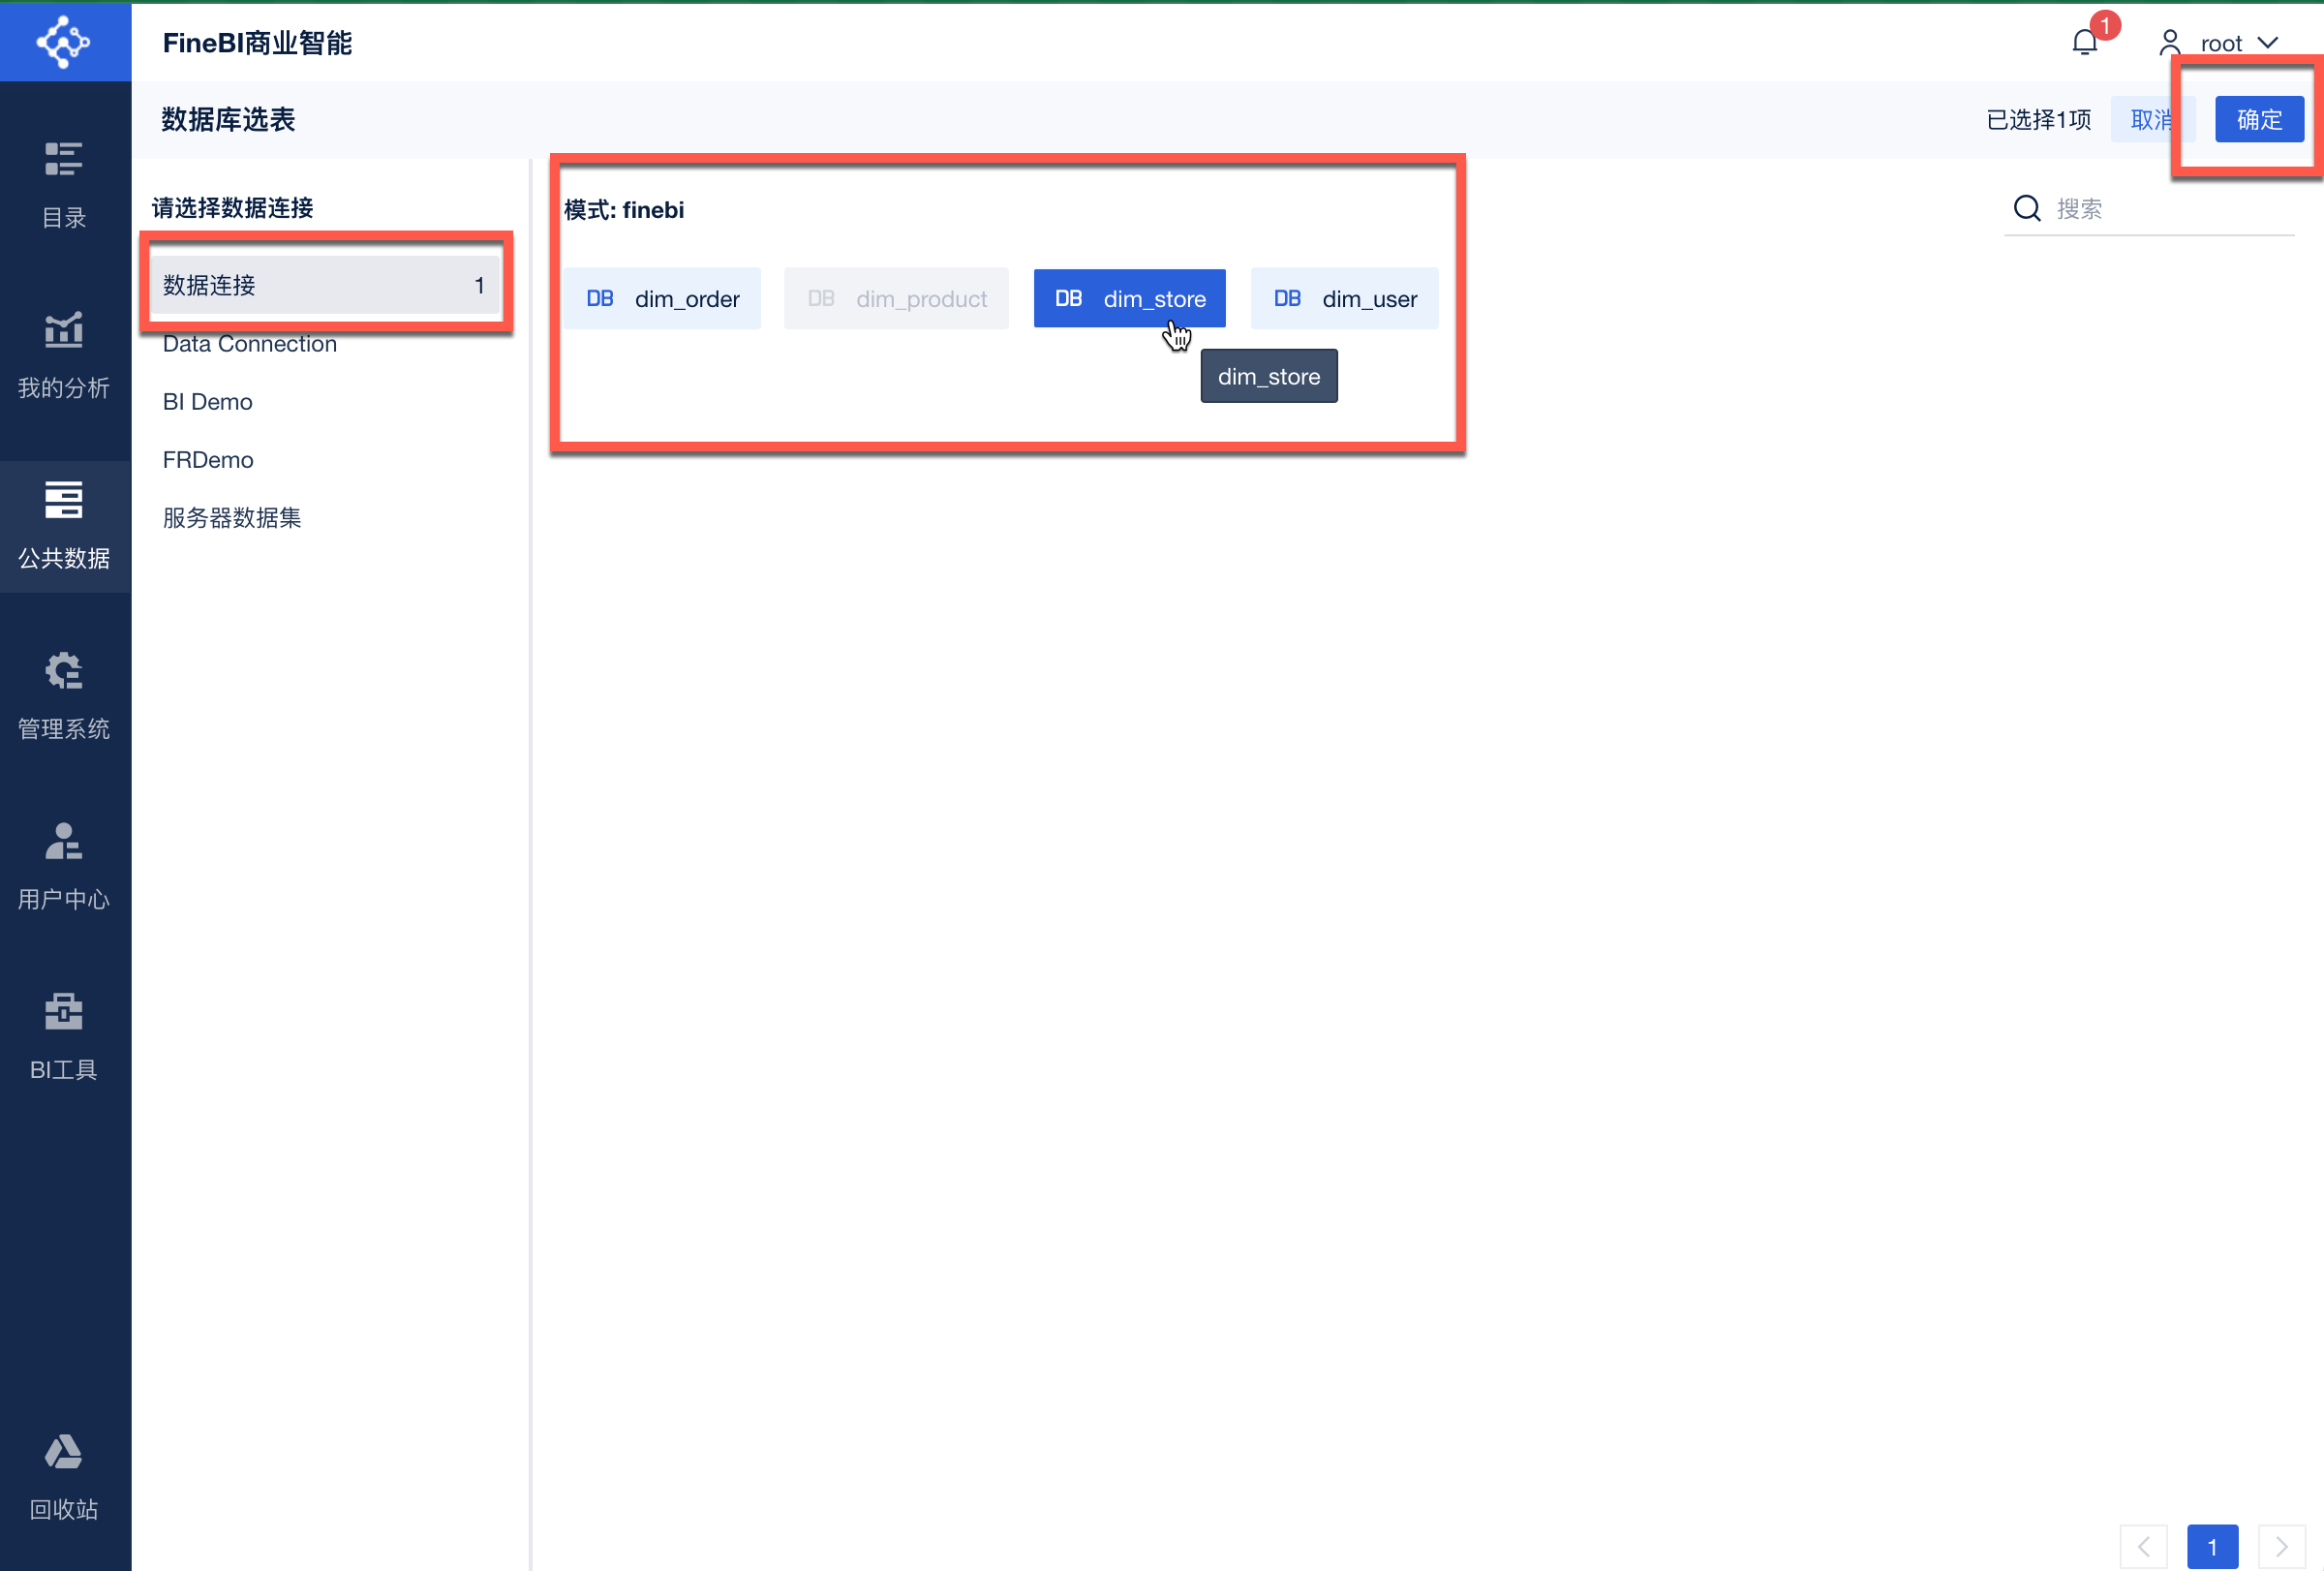Go to previous page arrow
The height and width of the screenshot is (1571, 2324).
tap(2143, 1546)
